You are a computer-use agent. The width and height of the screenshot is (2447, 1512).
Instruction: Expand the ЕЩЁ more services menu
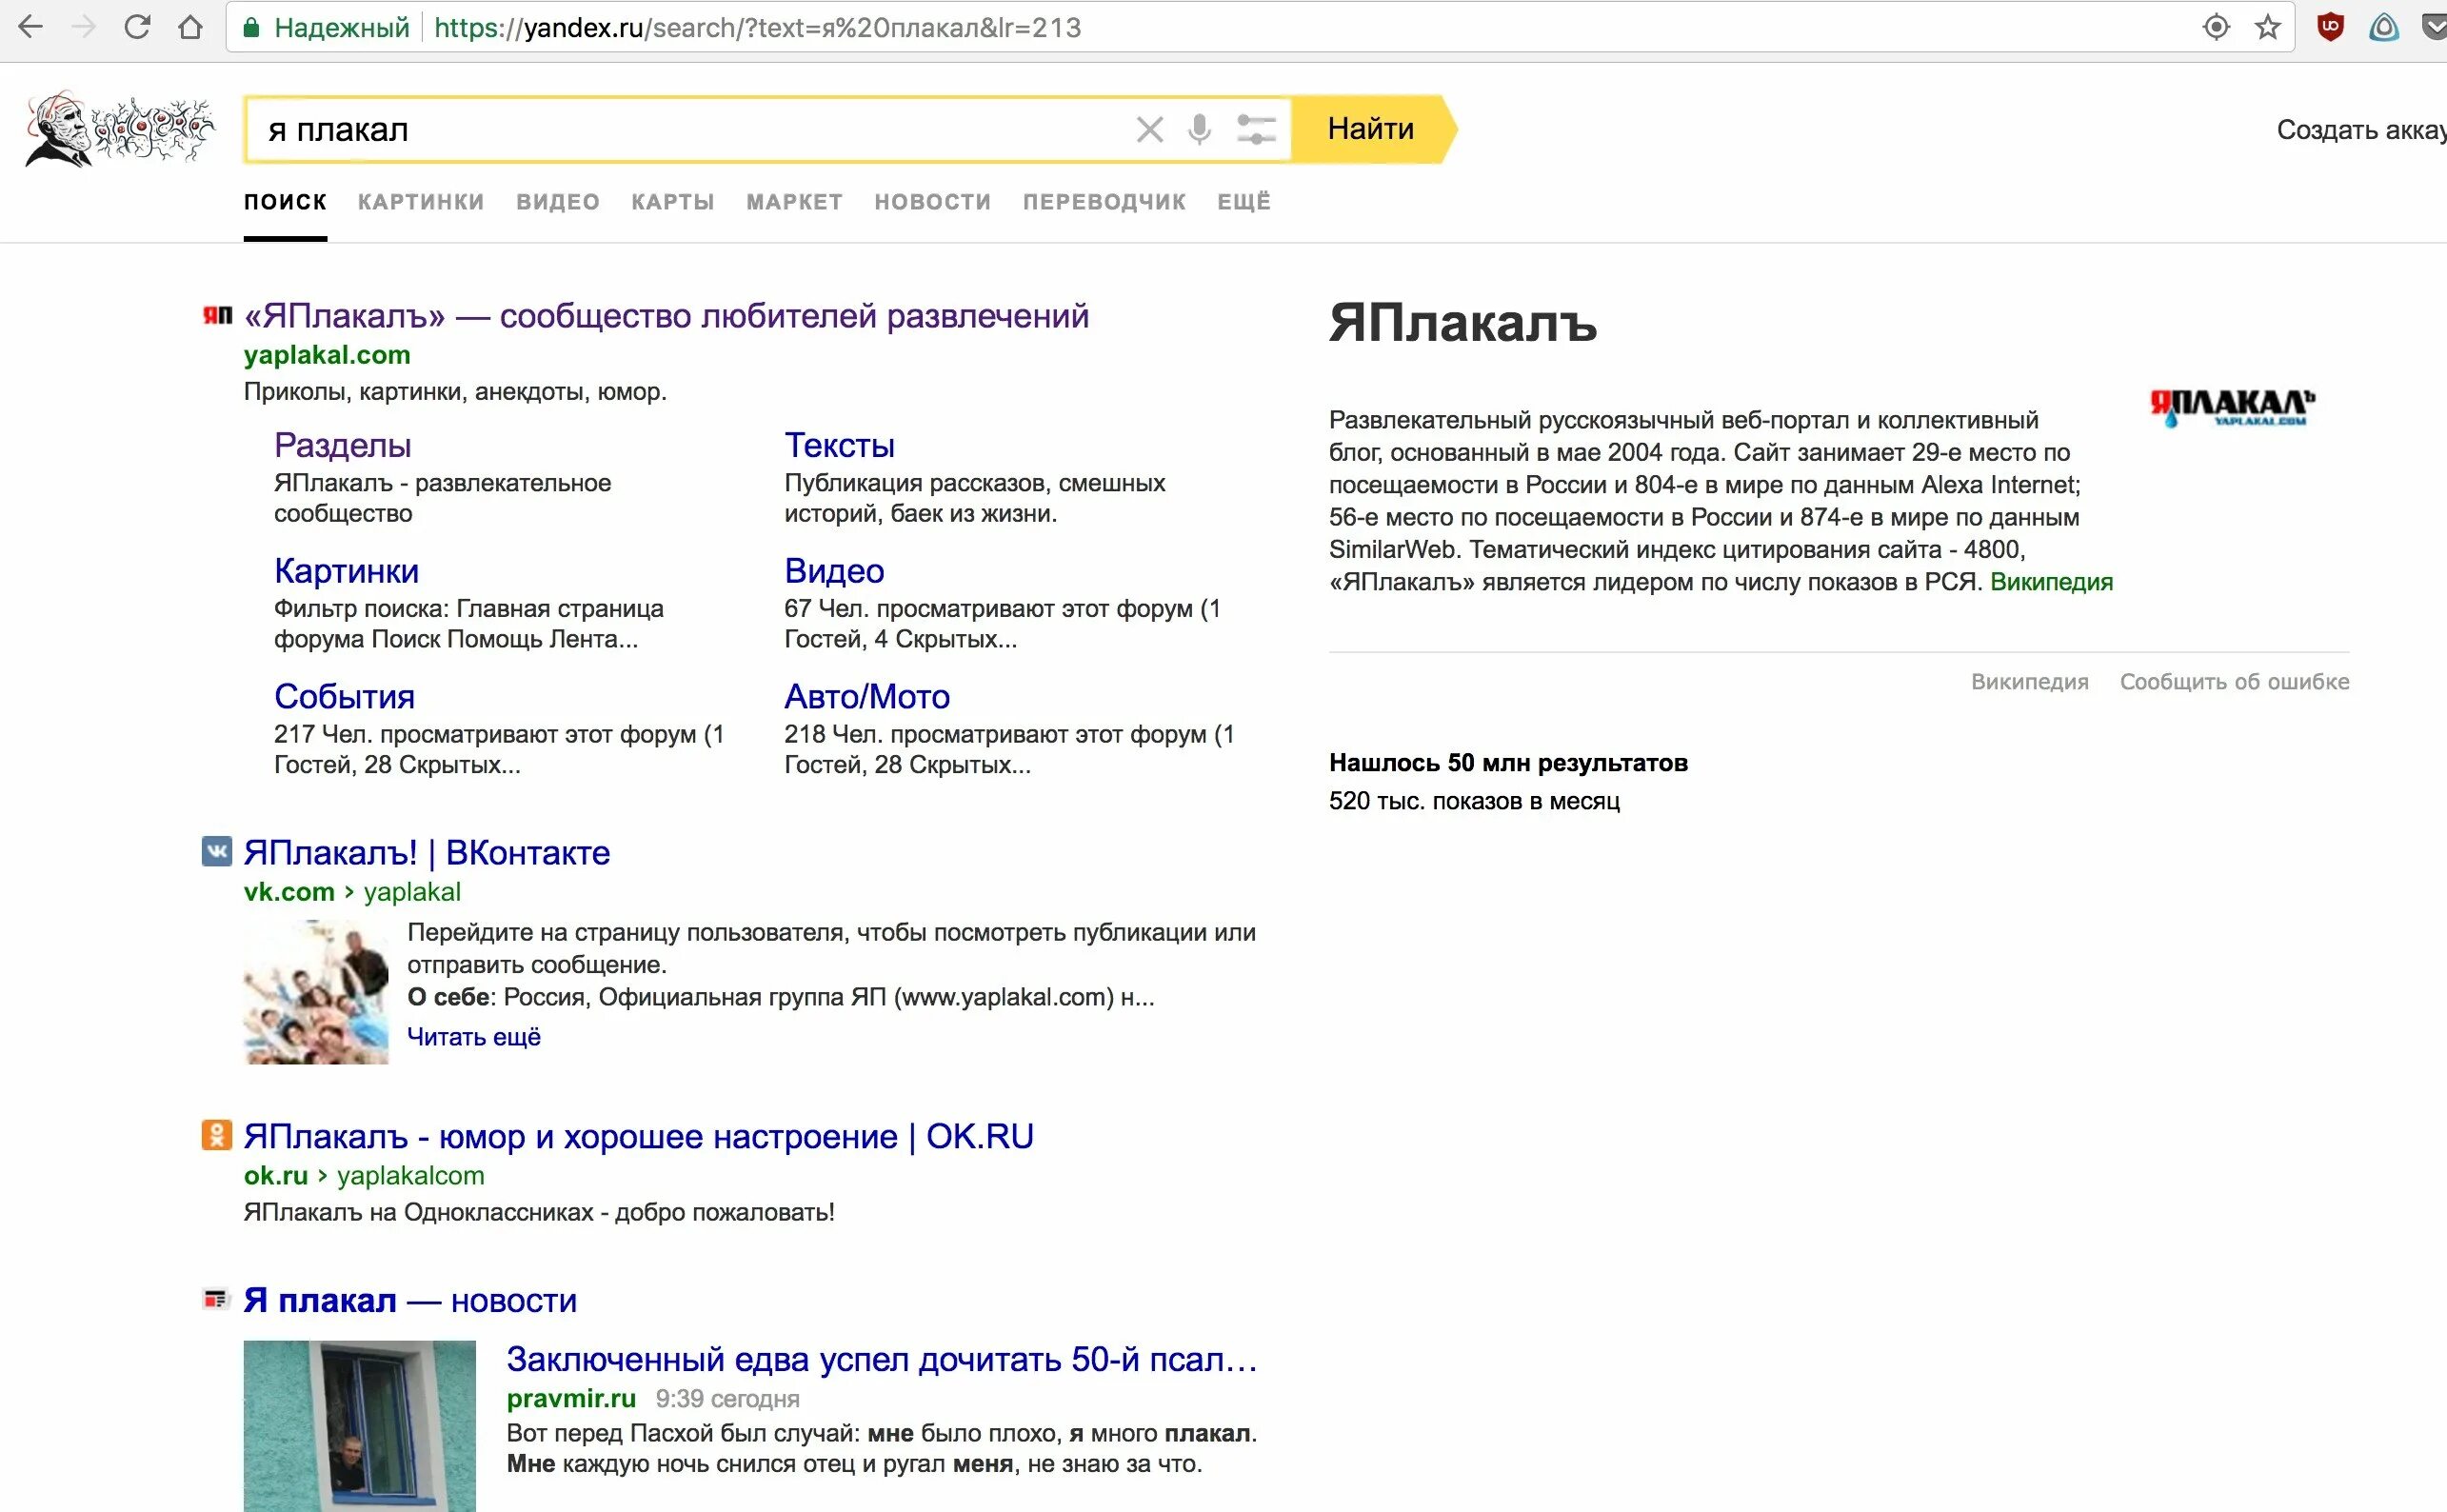pyautogui.click(x=1243, y=202)
